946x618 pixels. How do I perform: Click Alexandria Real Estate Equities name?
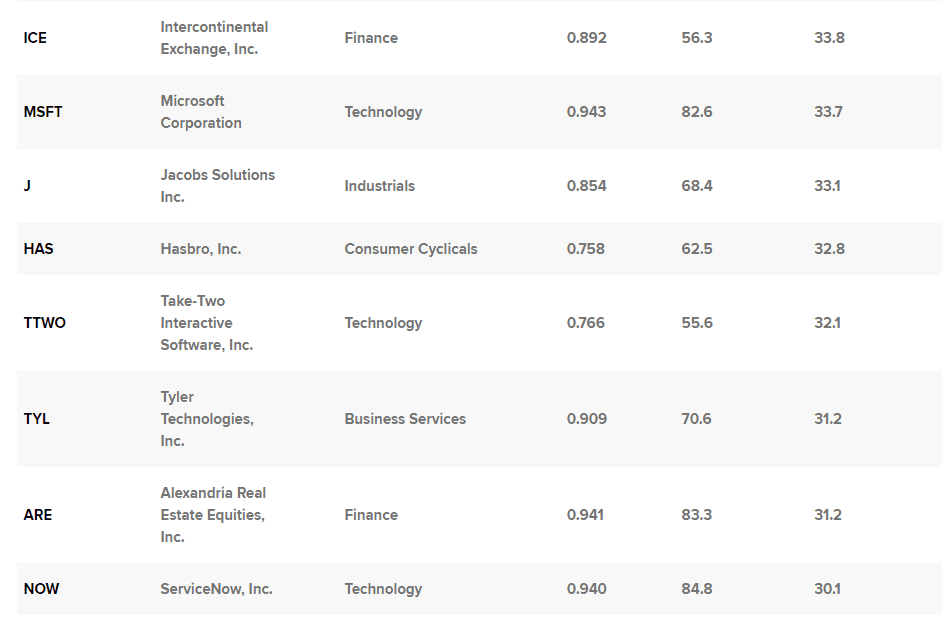[x=213, y=515]
